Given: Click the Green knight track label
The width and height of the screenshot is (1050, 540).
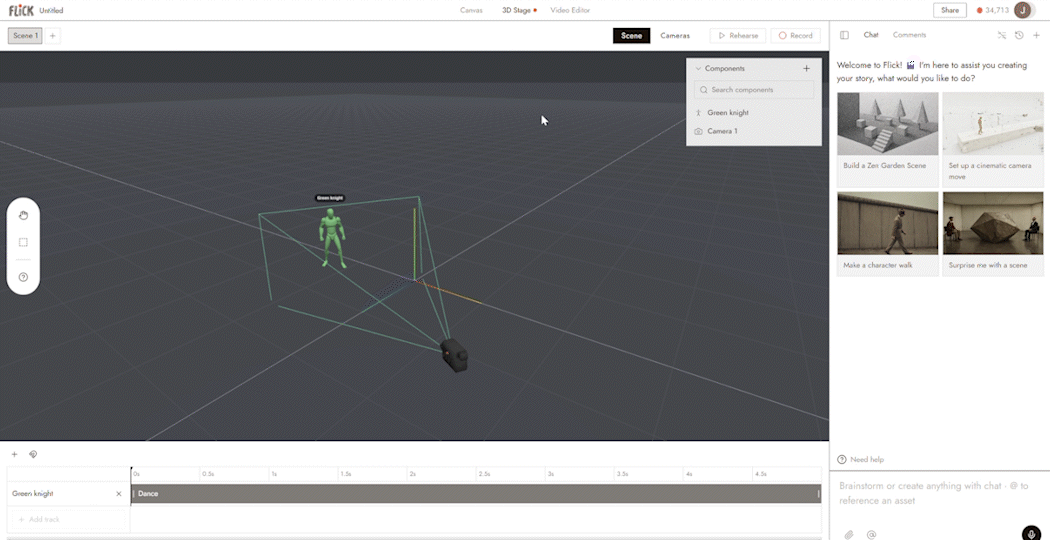Looking at the screenshot, I should [x=33, y=494].
